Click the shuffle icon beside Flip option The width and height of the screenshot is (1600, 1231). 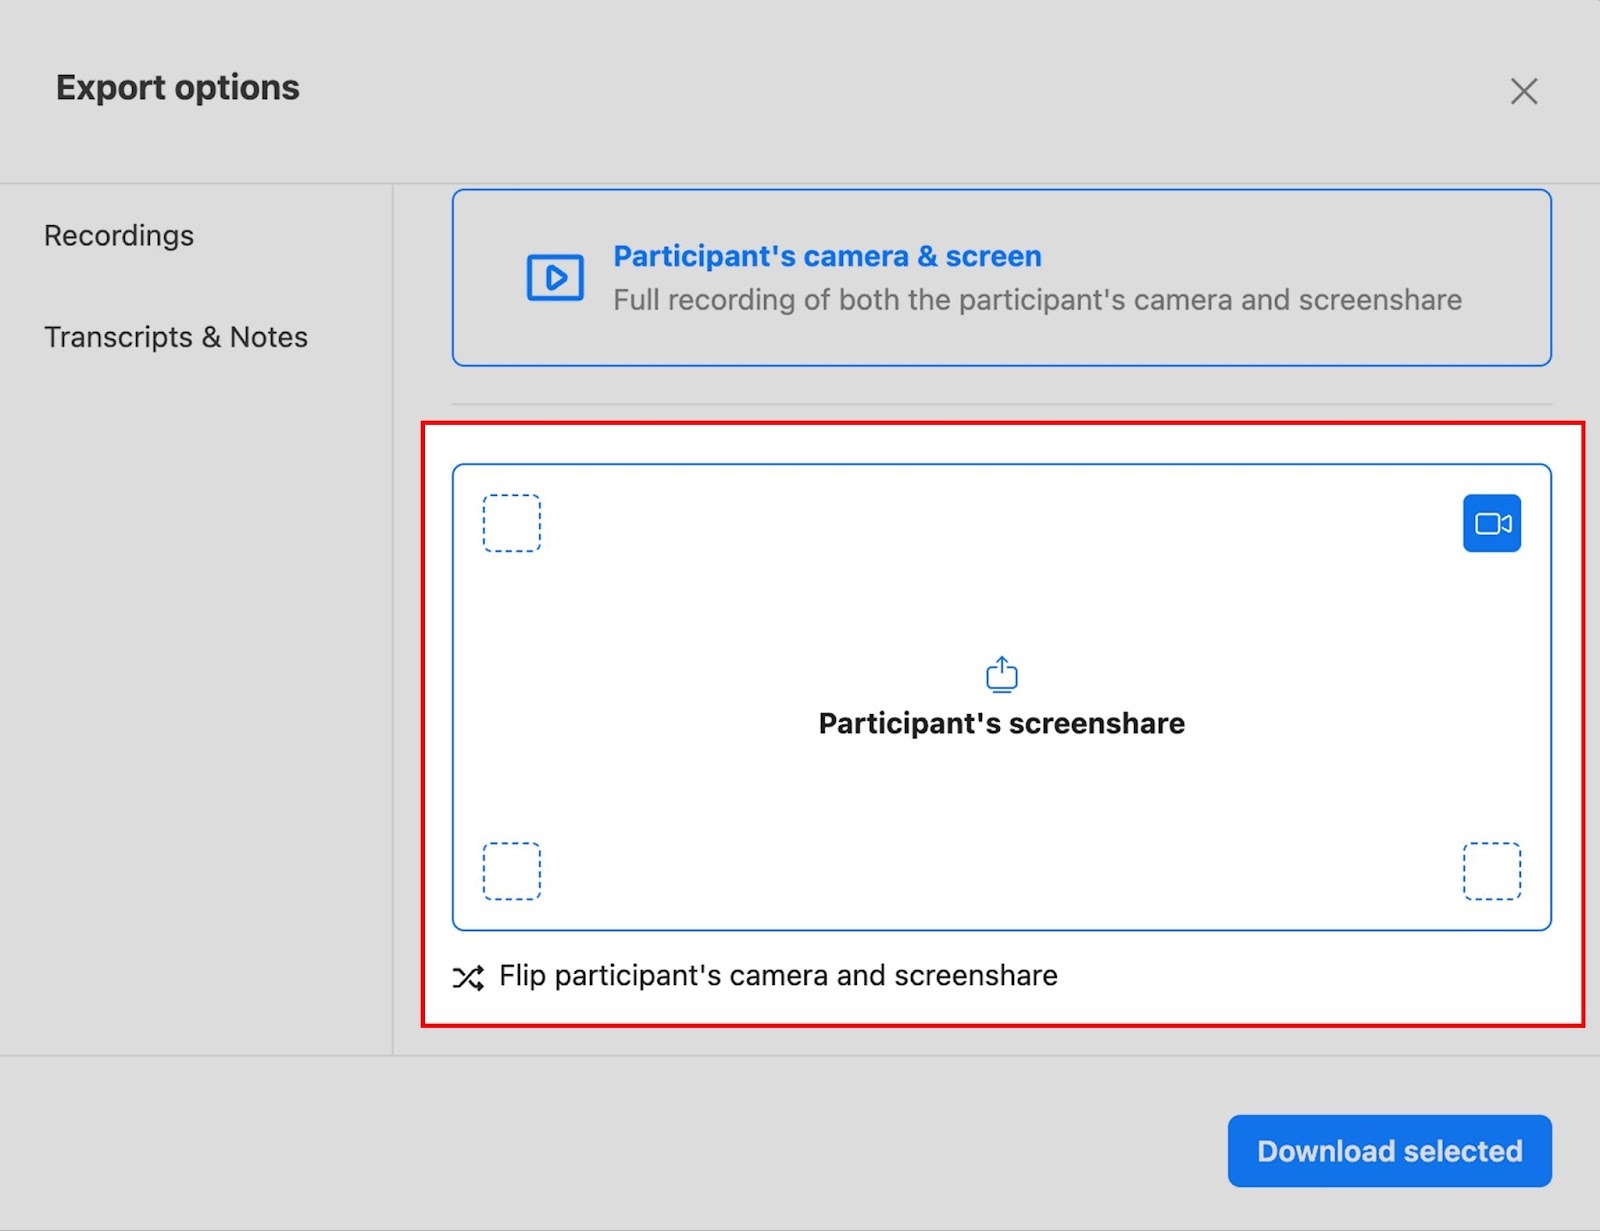(x=468, y=977)
